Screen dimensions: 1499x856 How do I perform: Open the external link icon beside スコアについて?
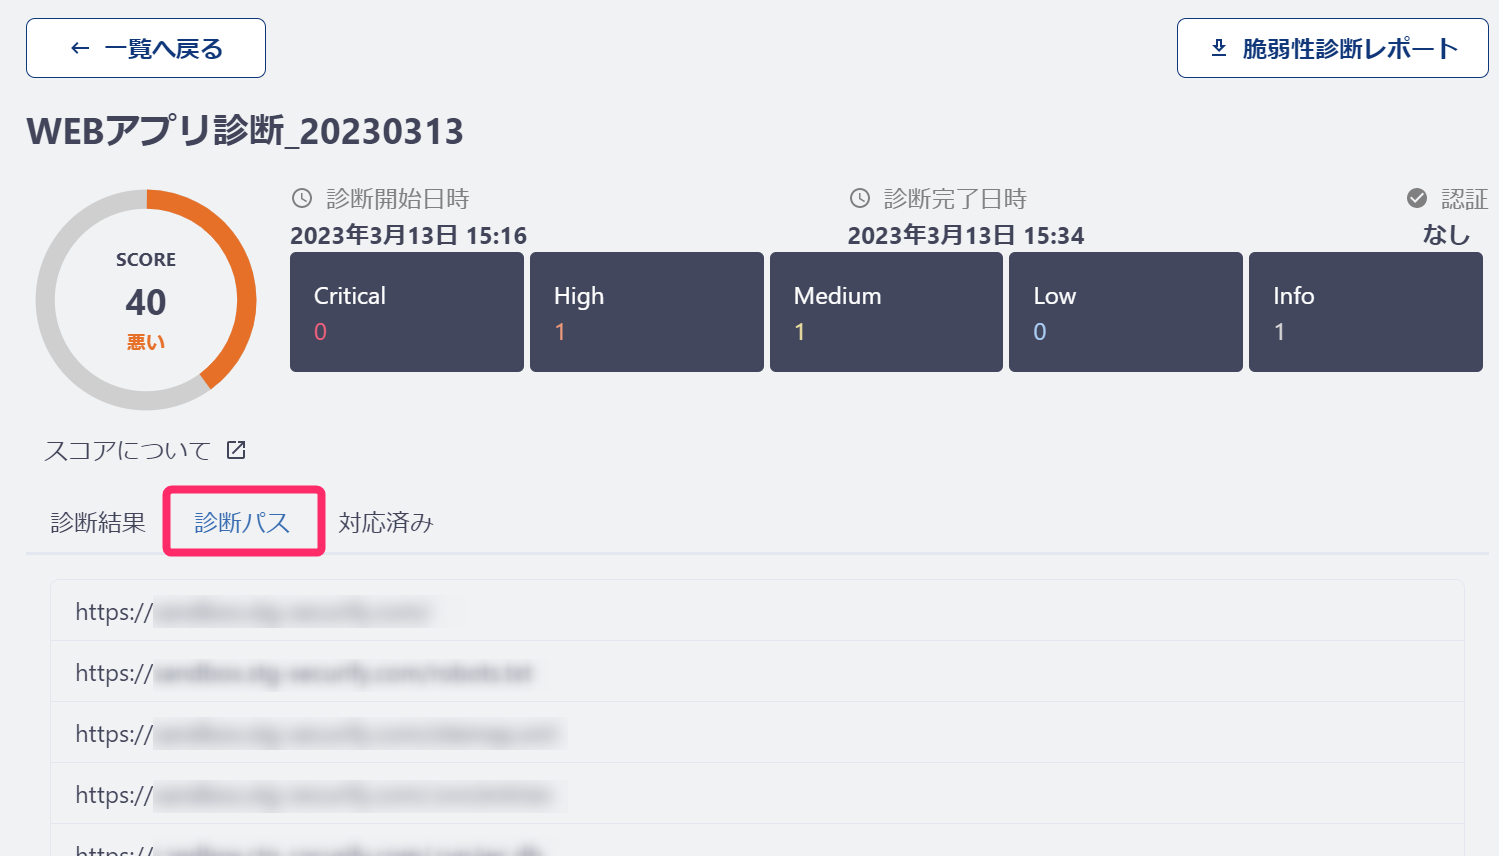click(x=236, y=450)
